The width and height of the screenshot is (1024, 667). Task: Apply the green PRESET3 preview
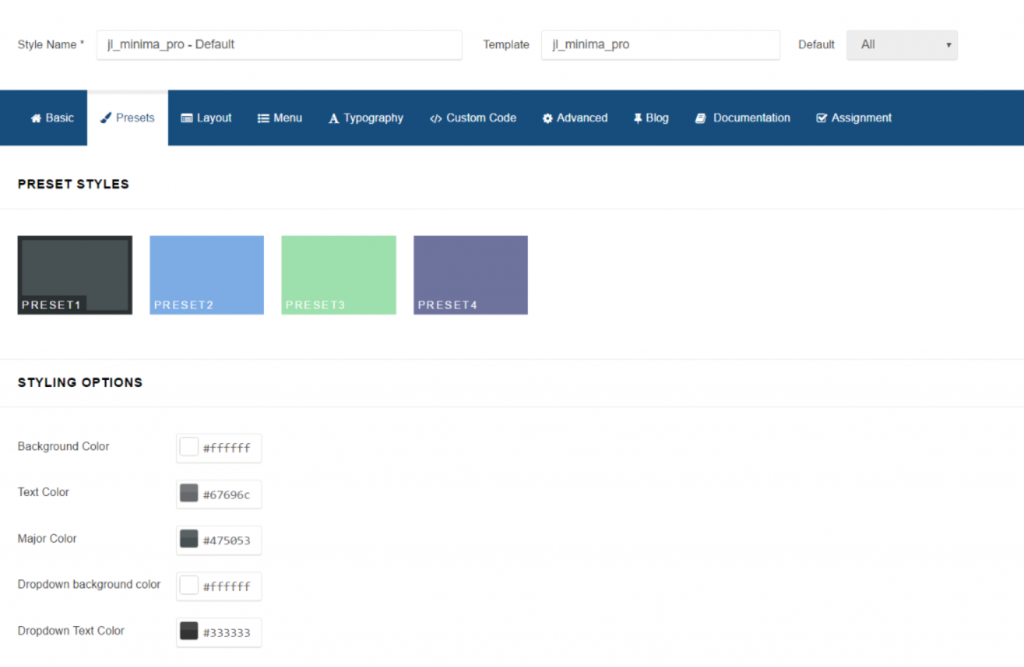338,274
